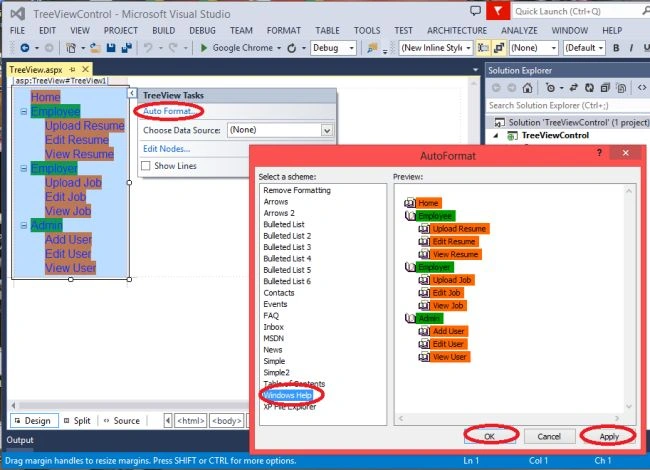Collapse the Employee node in design view

pos(24,111)
